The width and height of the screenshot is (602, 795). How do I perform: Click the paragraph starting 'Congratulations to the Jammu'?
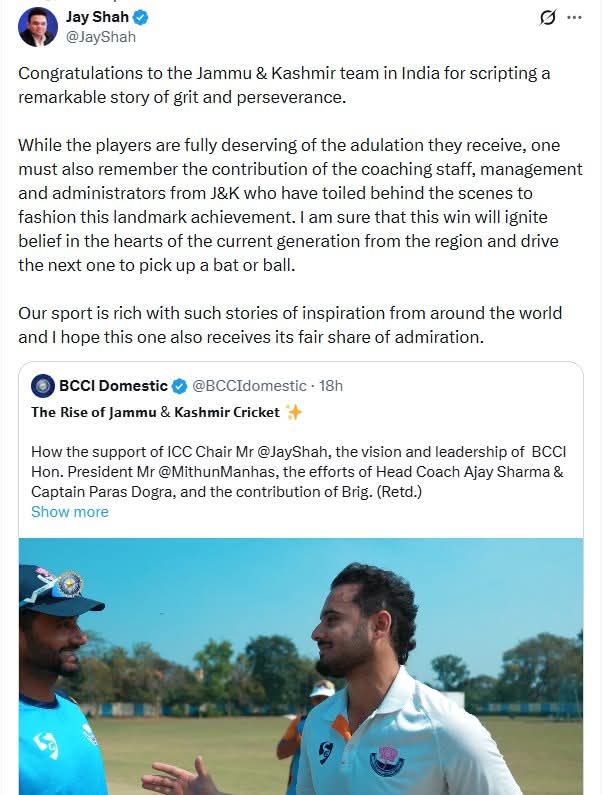[x=285, y=85]
